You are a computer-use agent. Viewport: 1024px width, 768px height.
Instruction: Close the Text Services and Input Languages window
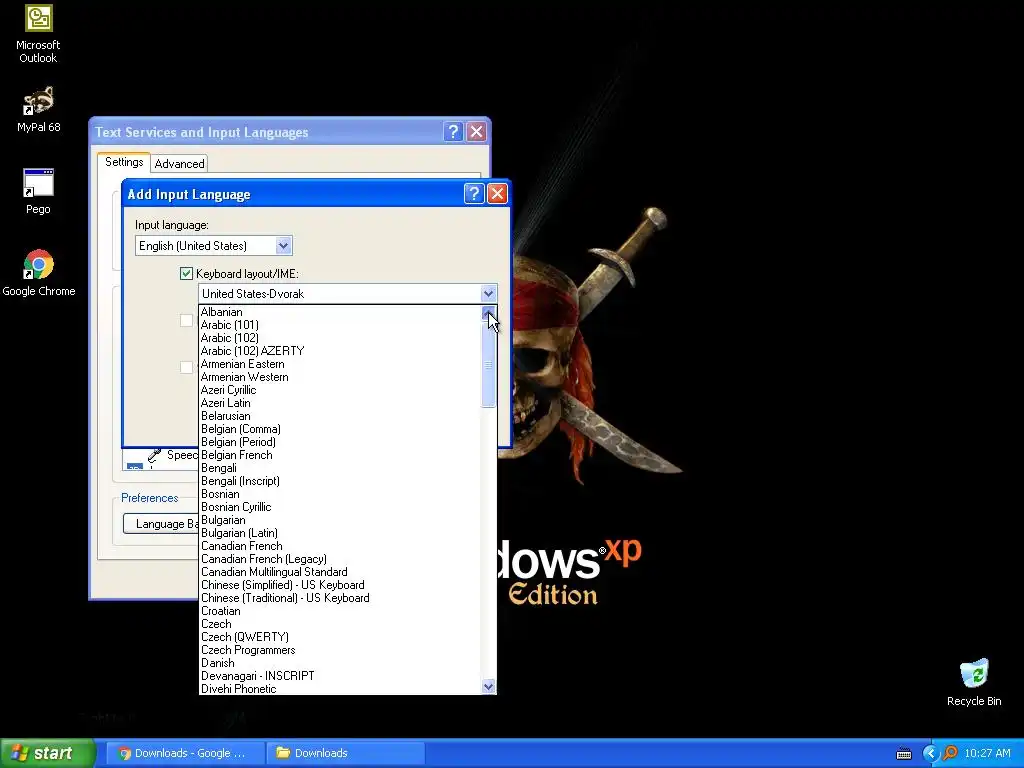coord(477,131)
